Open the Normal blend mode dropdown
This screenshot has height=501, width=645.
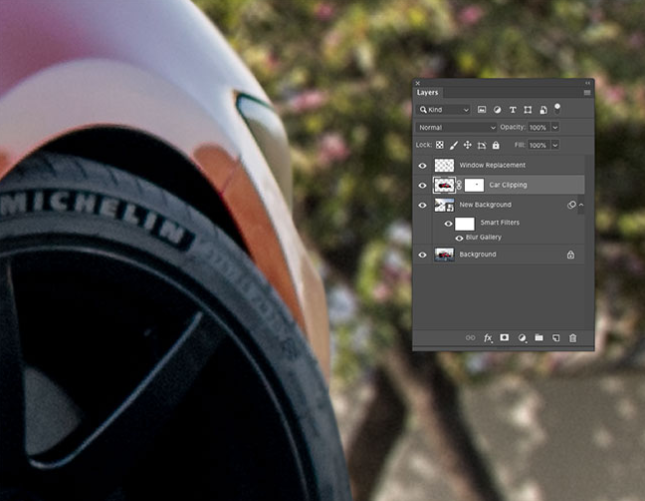pyautogui.click(x=456, y=128)
